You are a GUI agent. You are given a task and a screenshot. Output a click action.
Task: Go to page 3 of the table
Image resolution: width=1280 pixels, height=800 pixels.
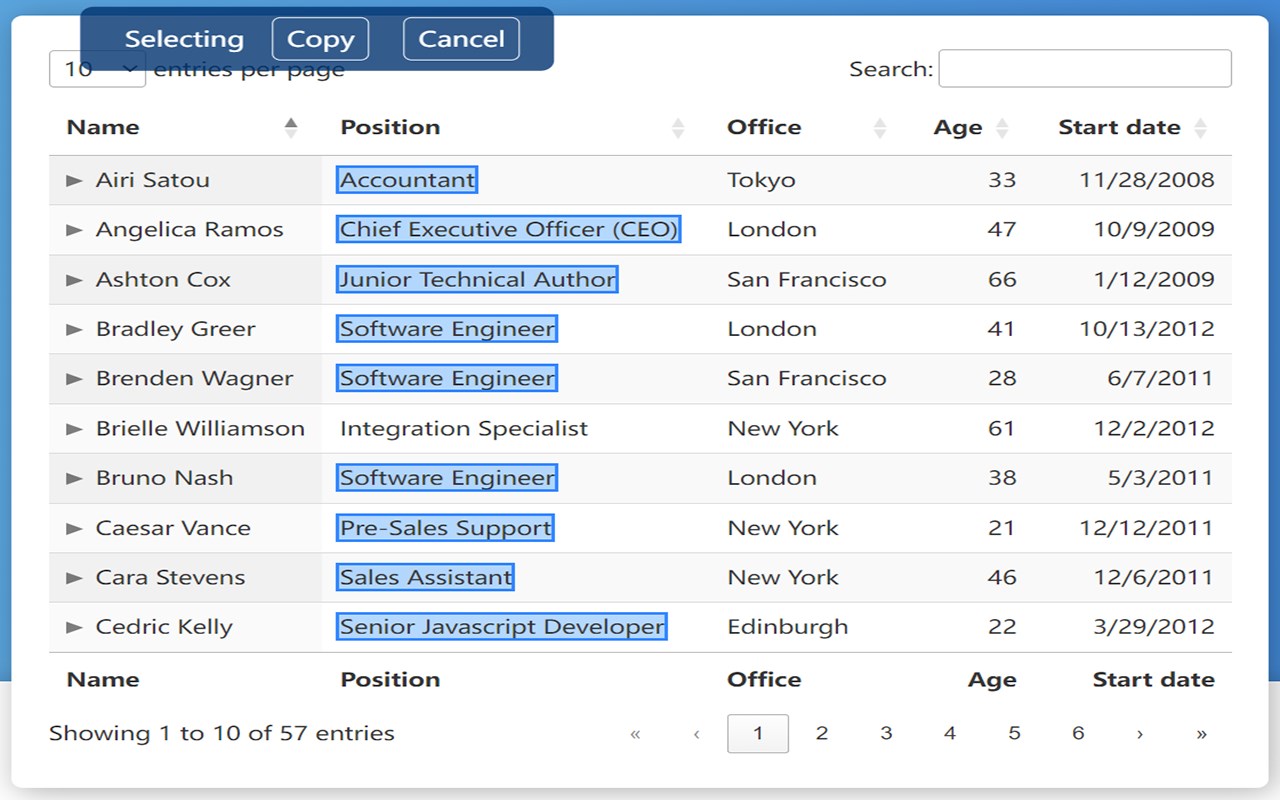point(885,734)
